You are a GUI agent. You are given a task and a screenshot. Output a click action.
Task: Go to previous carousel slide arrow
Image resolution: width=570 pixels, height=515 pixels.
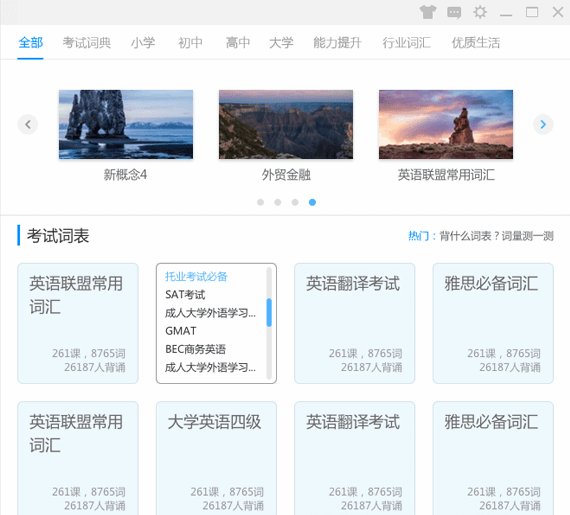28,124
